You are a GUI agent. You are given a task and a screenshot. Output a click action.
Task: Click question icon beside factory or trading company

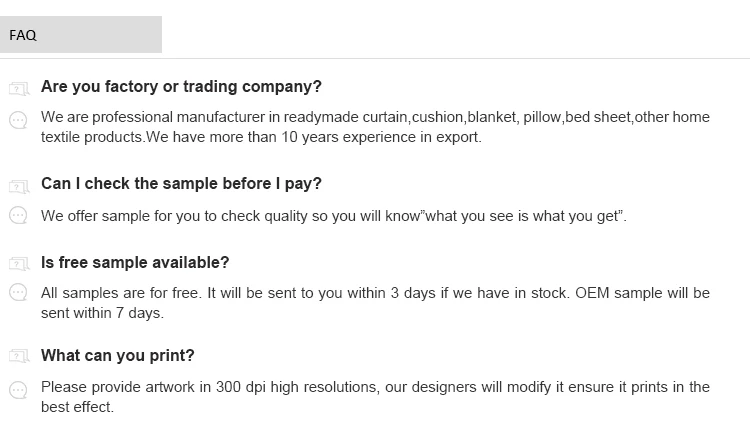19,89
